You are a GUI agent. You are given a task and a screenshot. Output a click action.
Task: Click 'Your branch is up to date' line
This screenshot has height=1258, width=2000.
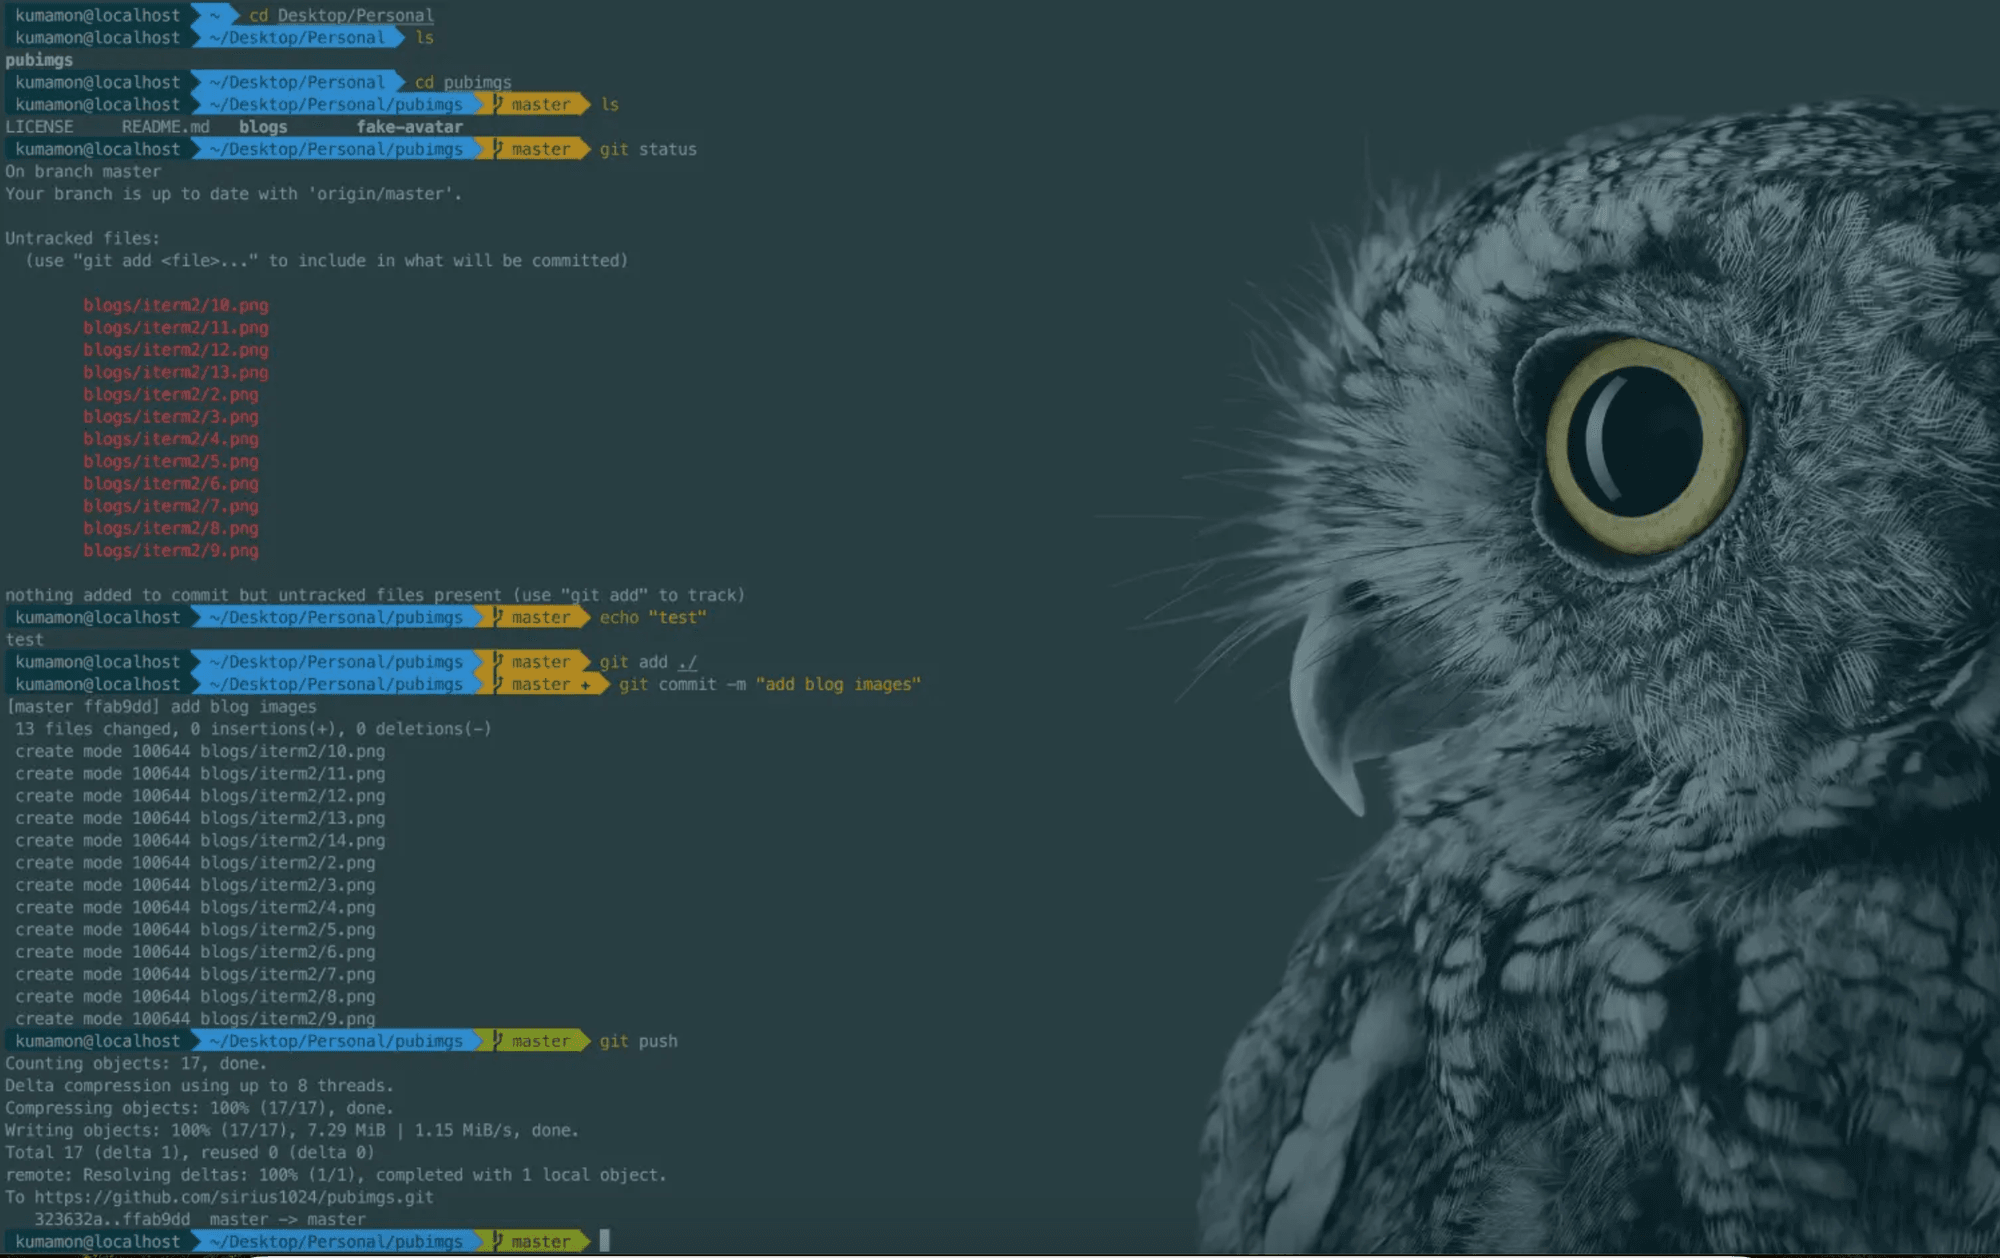click(x=234, y=194)
